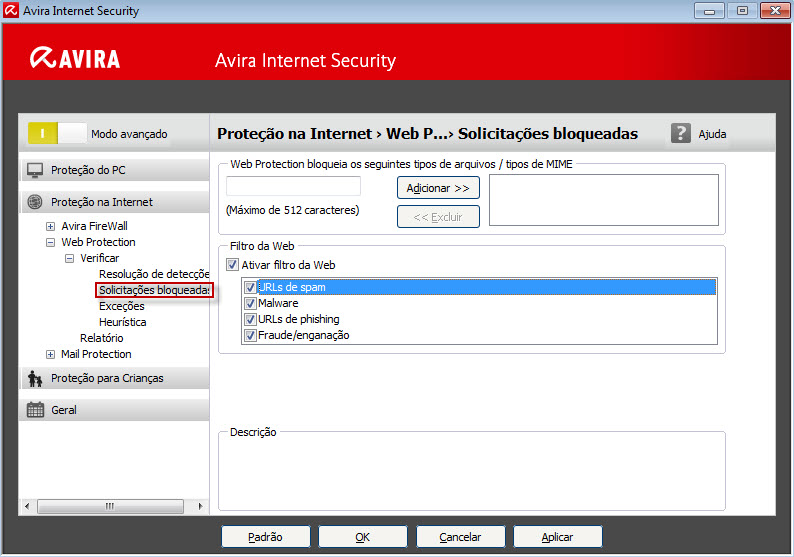This screenshot has width=794, height=557.
Task: Expand the Avira FireWall tree node
Action: click(x=50, y=226)
